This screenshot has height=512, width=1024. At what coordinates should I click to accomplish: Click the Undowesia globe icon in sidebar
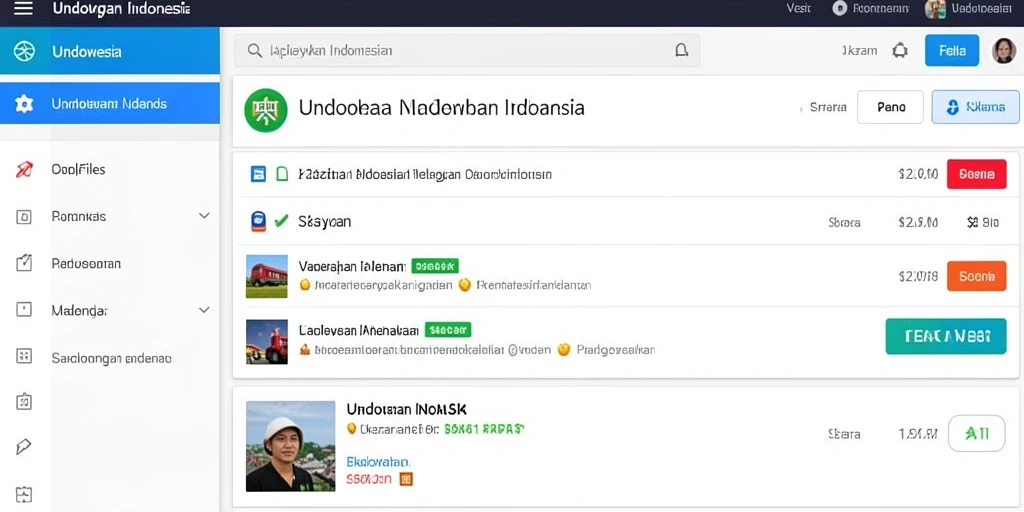point(24,51)
